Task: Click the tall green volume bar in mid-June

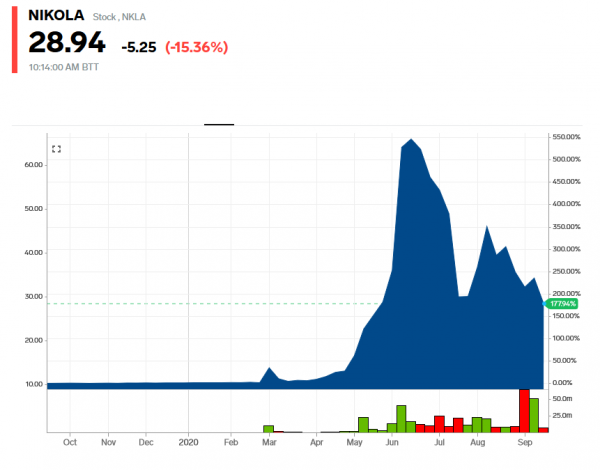Action: (401, 419)
